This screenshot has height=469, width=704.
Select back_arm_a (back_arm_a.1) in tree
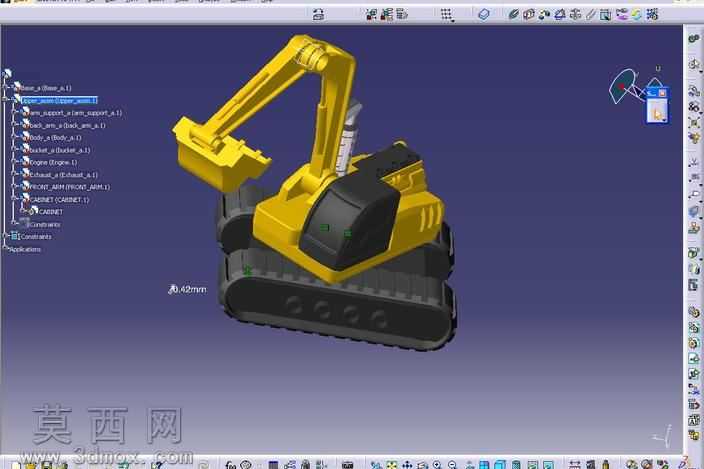coord(67,125)
